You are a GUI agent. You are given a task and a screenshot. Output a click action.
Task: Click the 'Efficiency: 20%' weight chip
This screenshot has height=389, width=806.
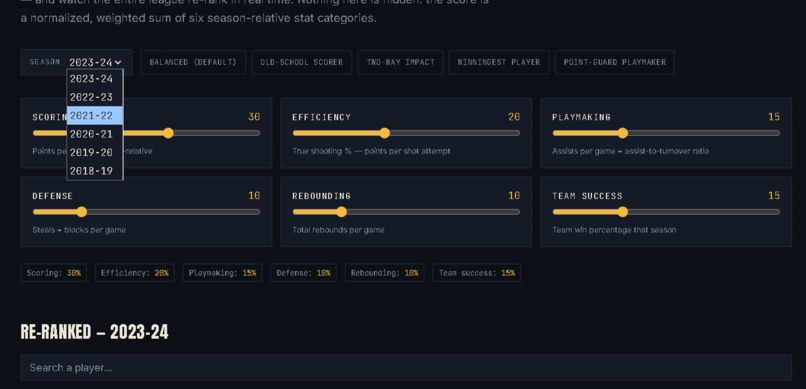tap(135, 273)
